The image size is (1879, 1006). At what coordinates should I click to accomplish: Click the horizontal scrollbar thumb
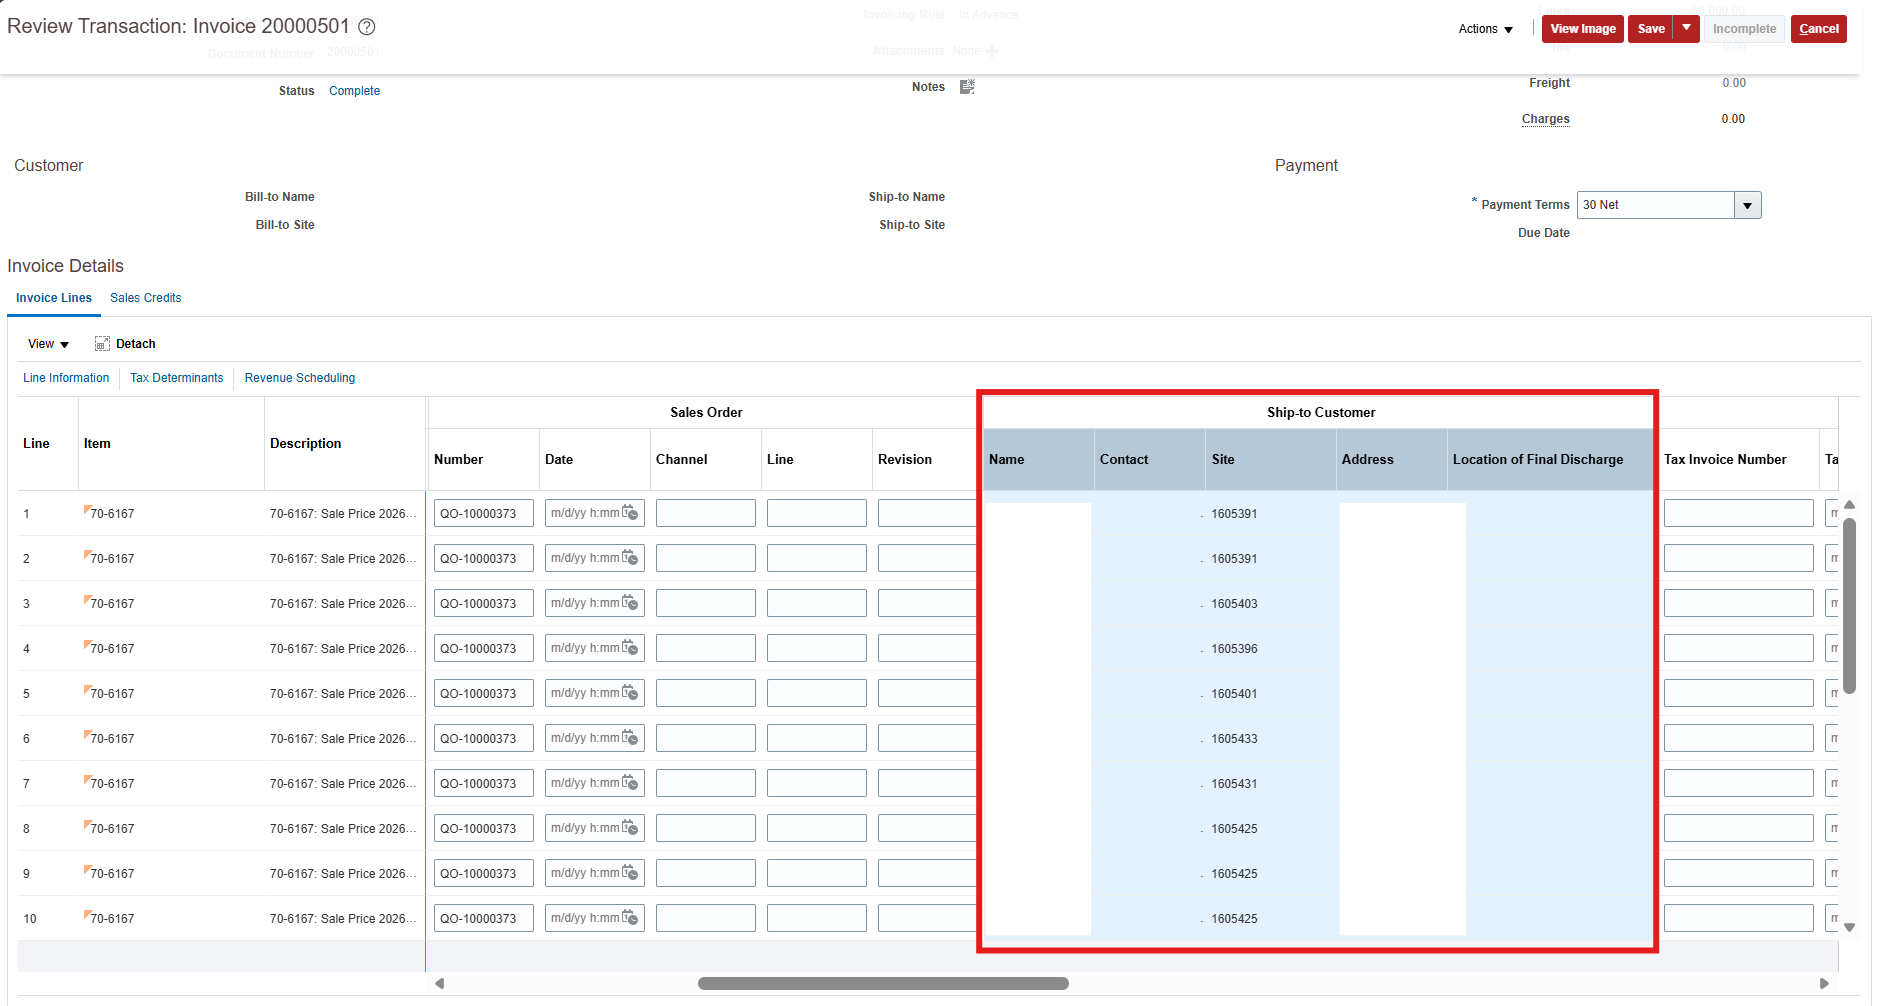[x=883, y=983]
